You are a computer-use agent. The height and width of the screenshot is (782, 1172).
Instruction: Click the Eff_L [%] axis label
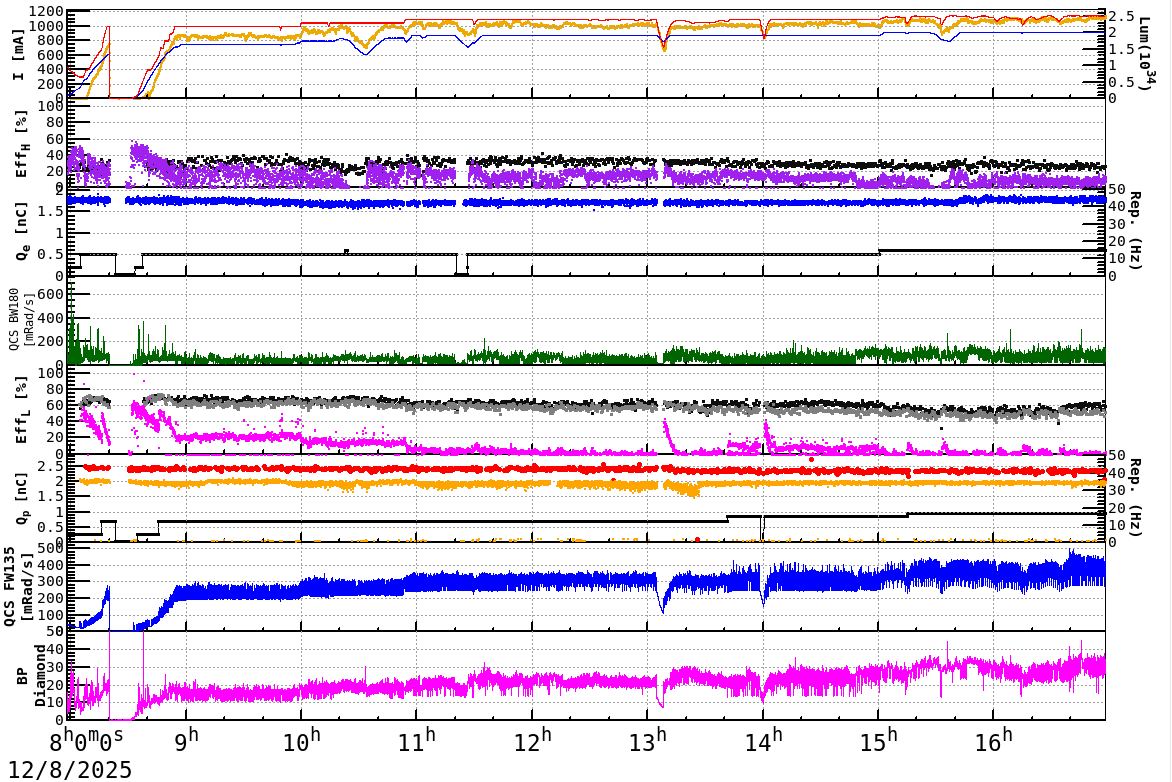pyautogui.click(x=18, y=410)
